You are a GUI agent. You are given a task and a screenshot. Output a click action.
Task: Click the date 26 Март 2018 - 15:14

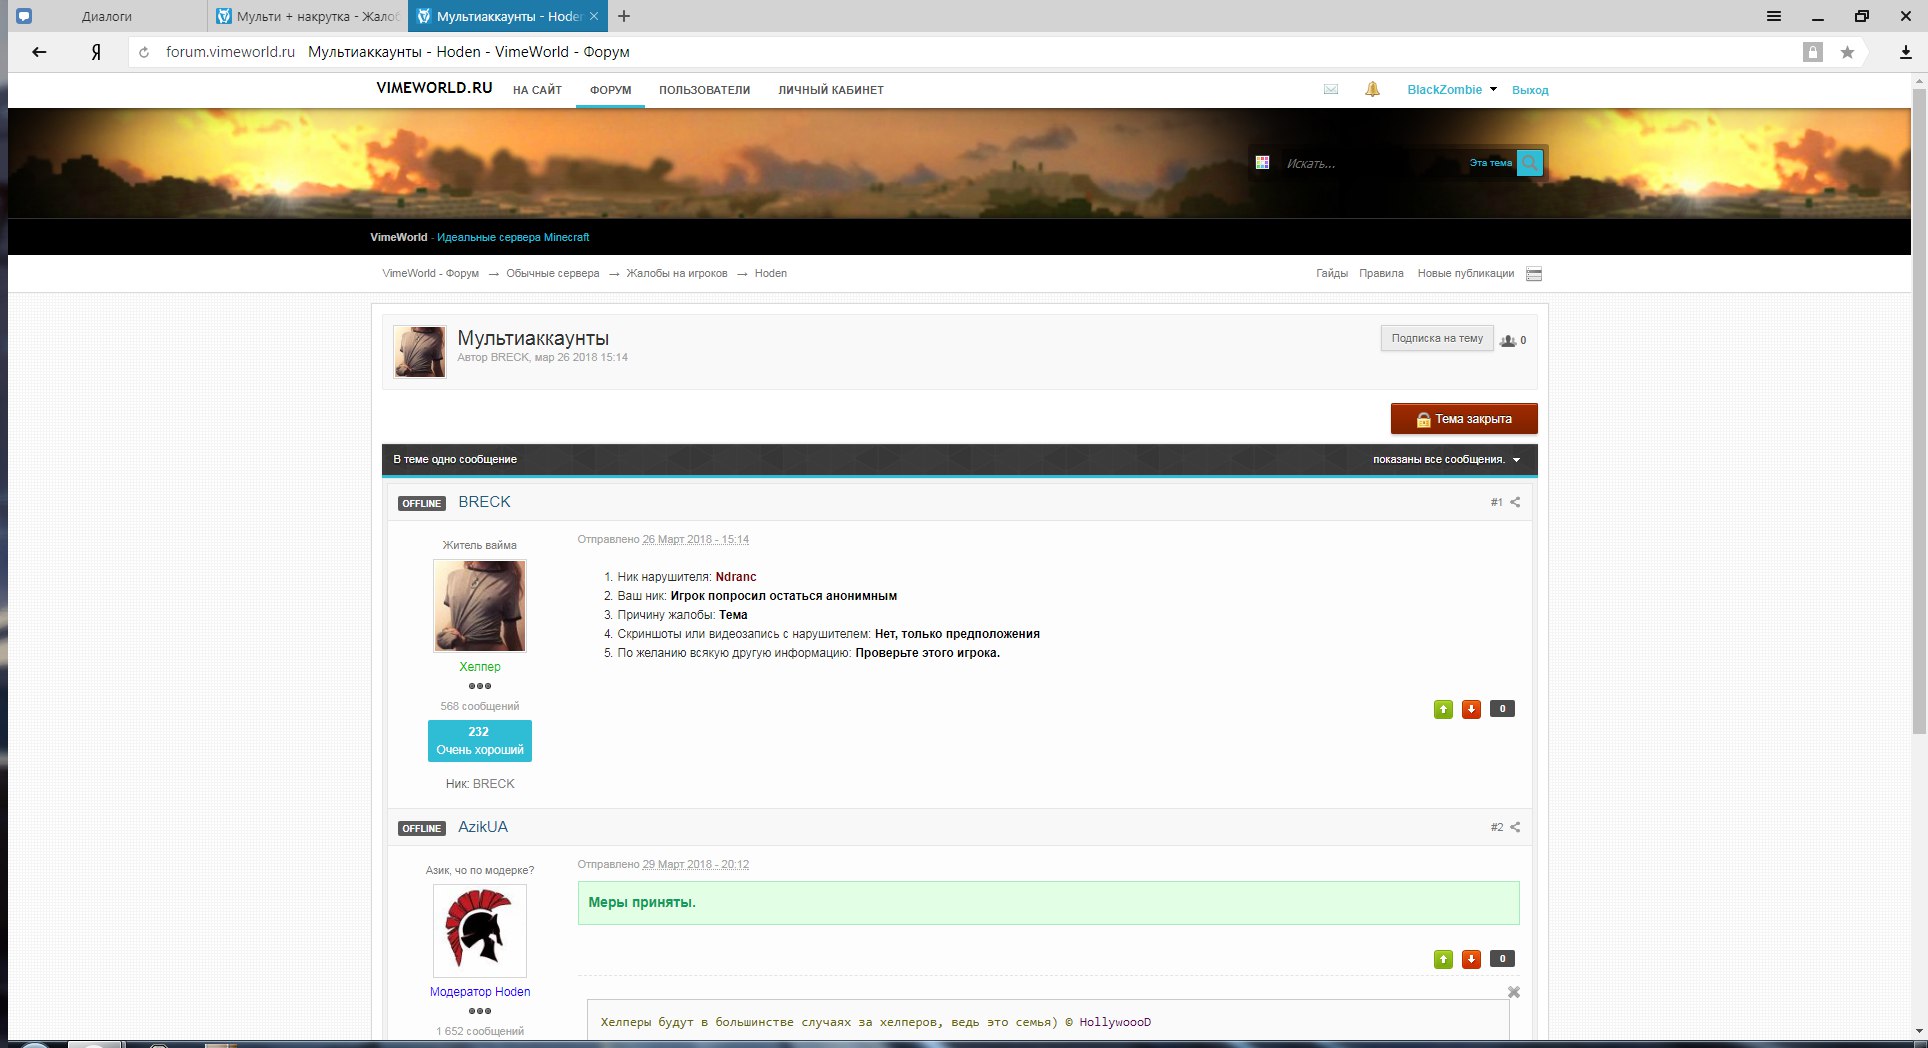(695, 539)
